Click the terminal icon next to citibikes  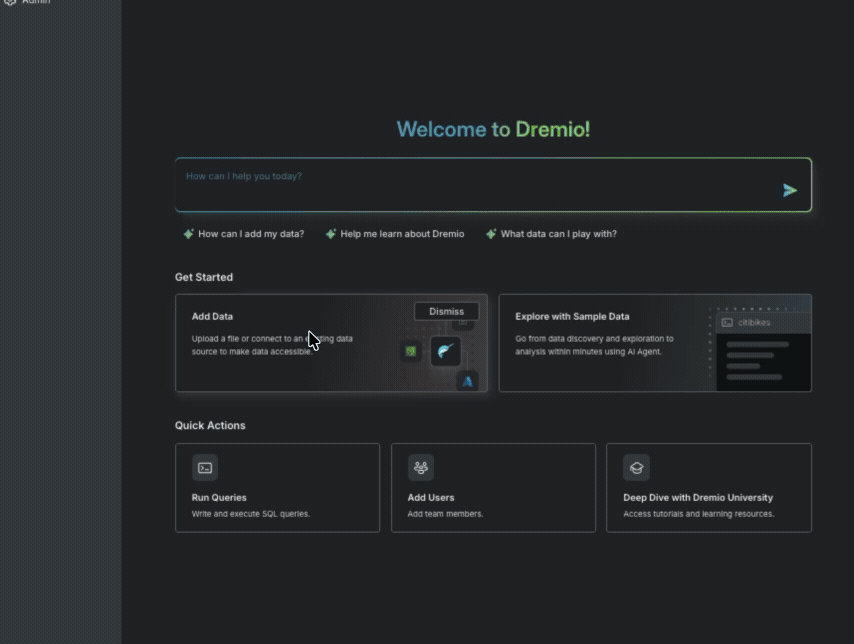click(727, 323)
